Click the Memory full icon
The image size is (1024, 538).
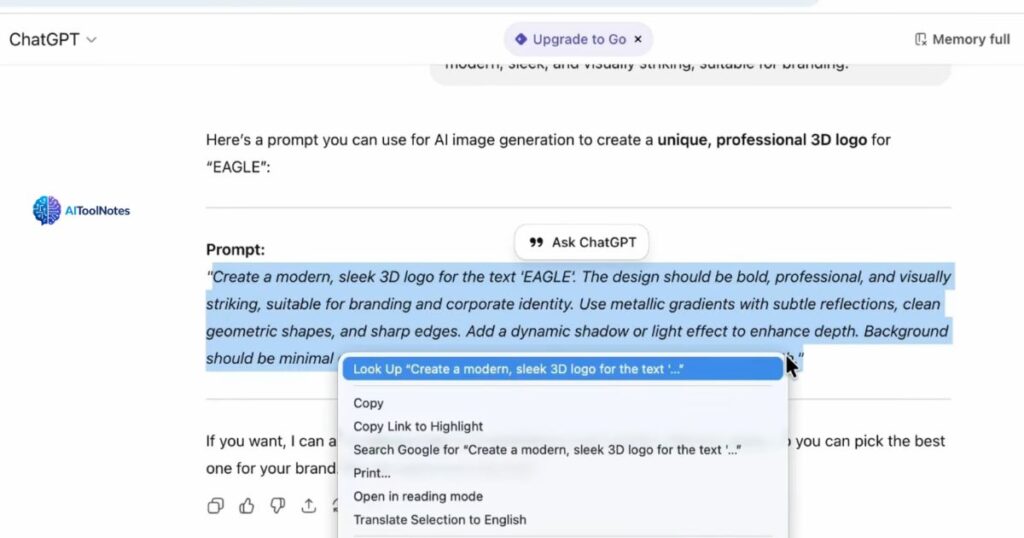coord(921,40)
